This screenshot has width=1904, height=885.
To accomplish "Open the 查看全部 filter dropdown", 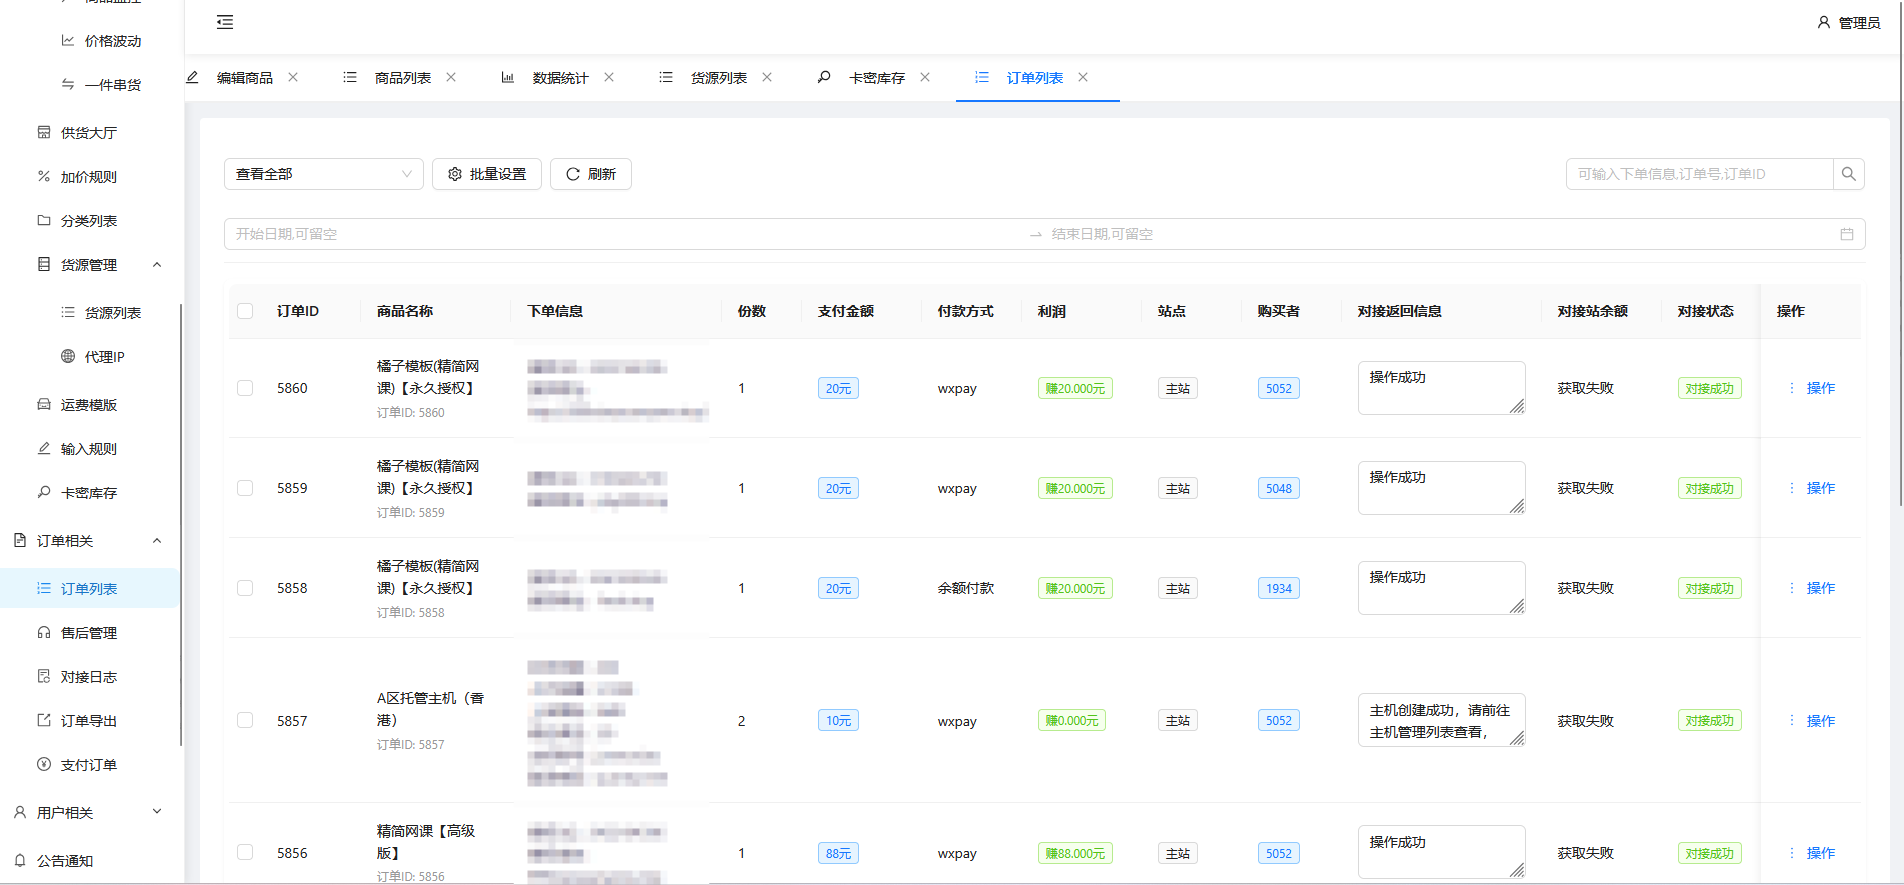I will click(x=323, y=174).
